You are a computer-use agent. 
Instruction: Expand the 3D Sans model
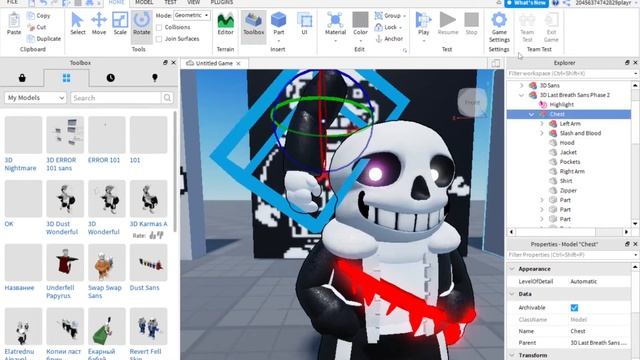pos(522,85)
